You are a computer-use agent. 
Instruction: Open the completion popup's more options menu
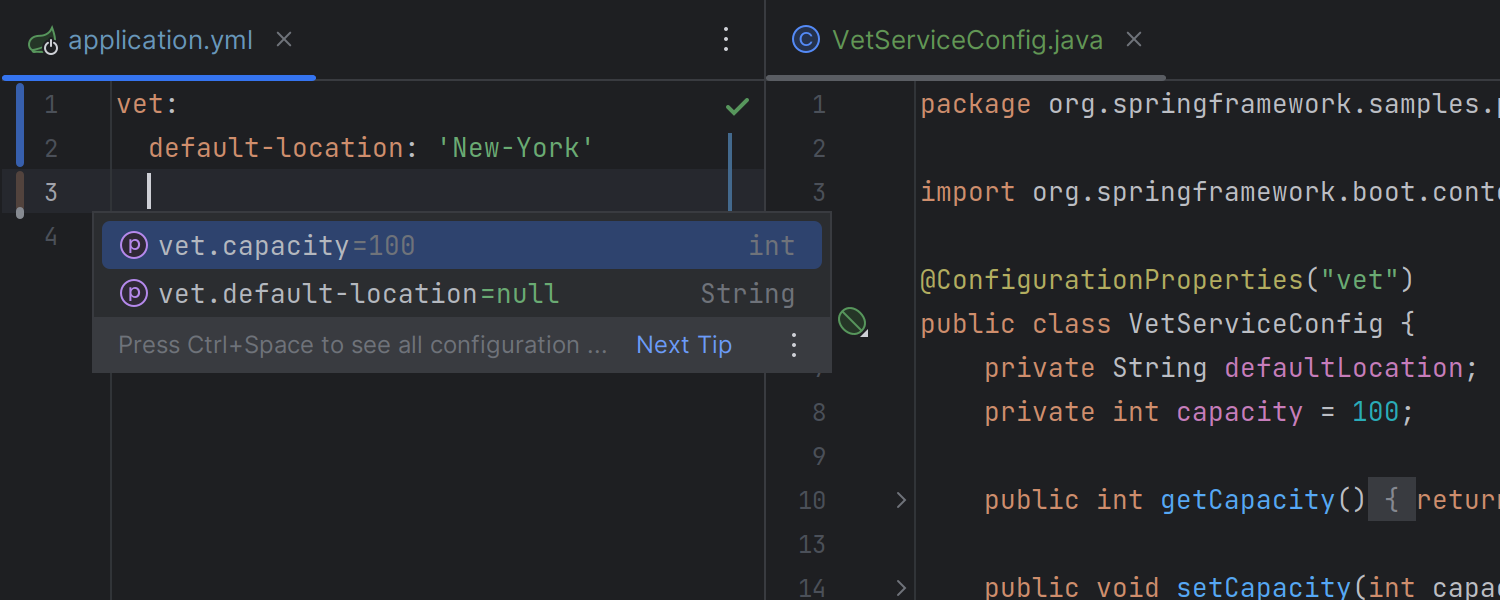pos(794,345)
